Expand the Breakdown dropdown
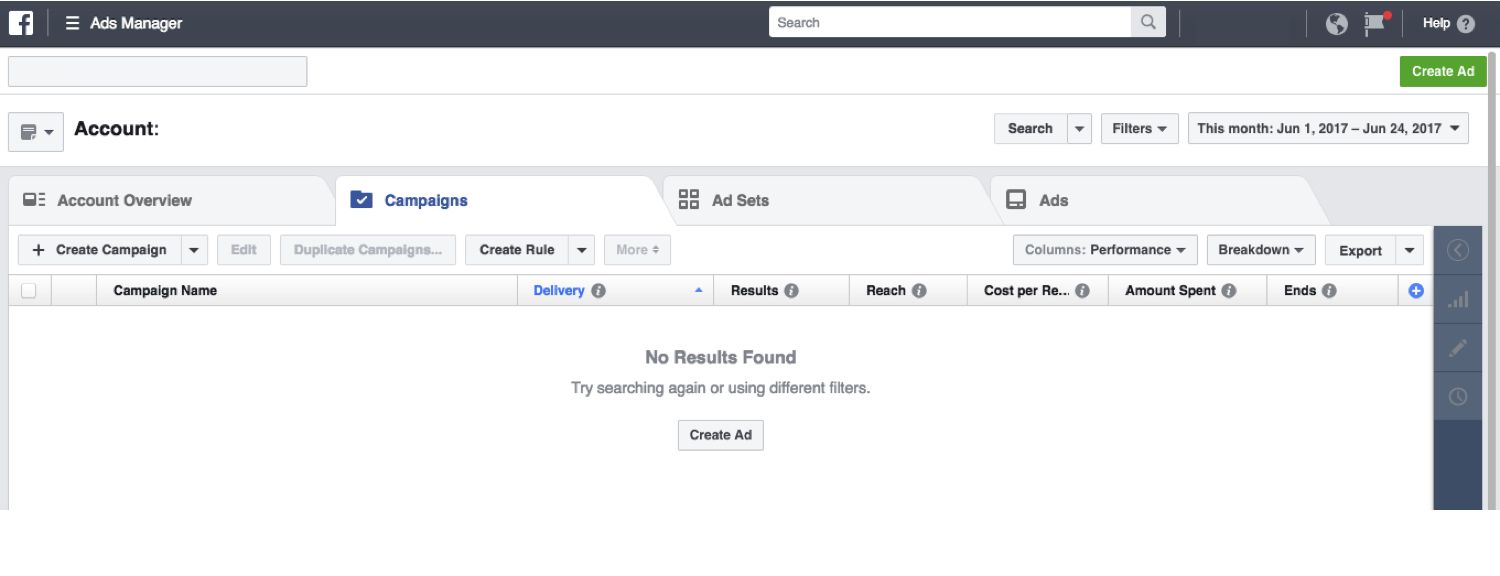This screenshot has width=1500, height=576. pyautogui.click(x=1260, y=249)
